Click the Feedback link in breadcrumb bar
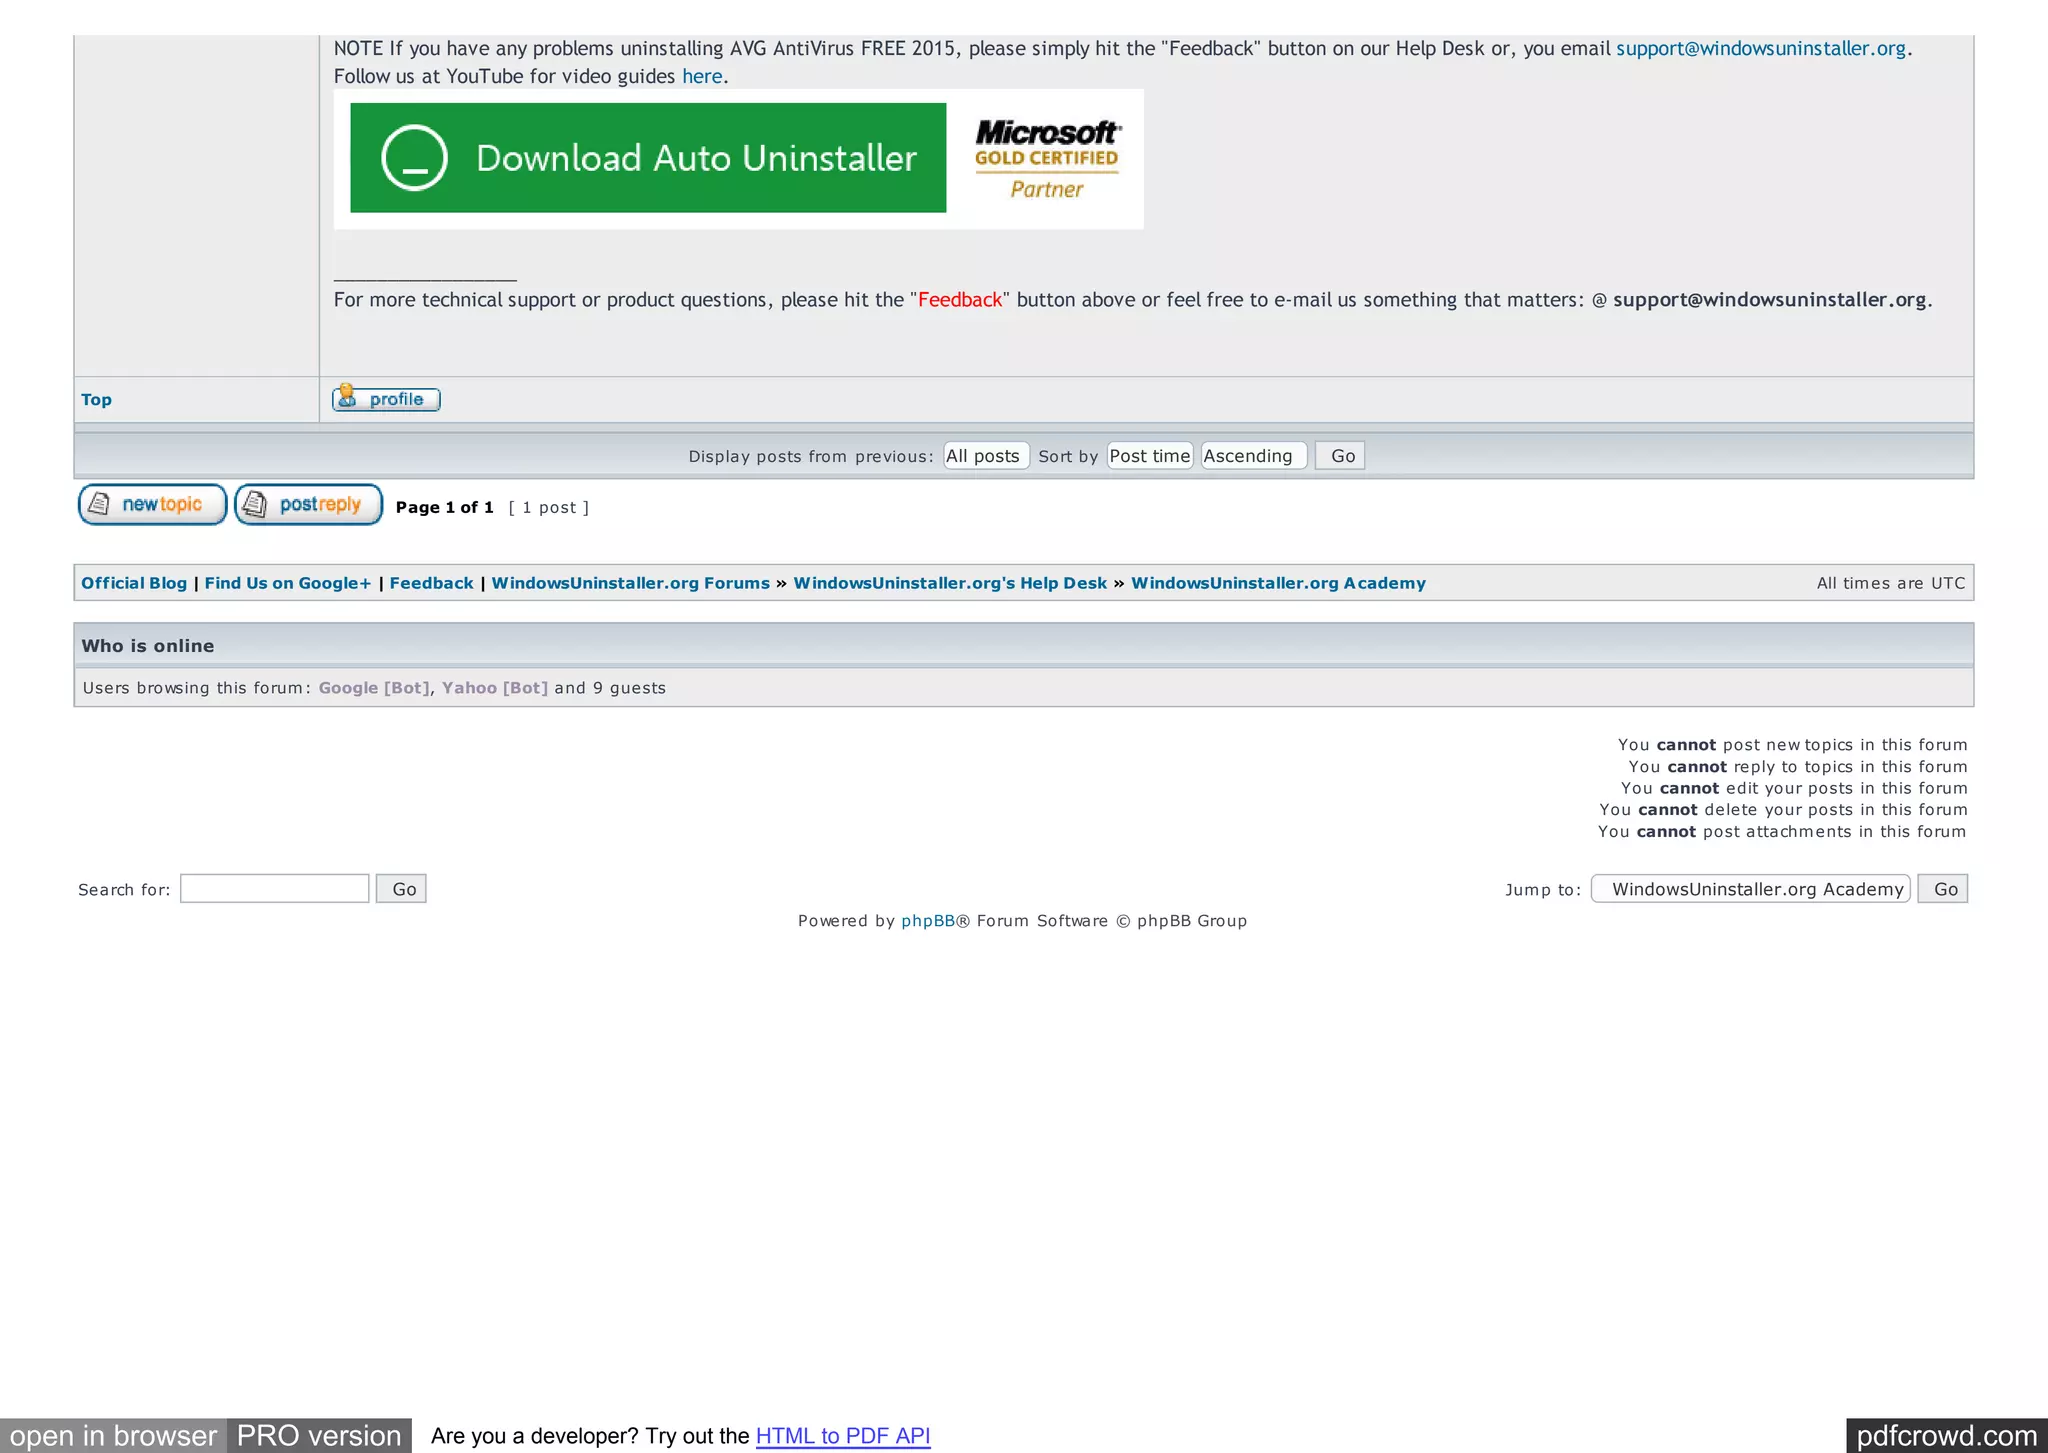Viewport: 2048px width, 1453px height. 431,583
